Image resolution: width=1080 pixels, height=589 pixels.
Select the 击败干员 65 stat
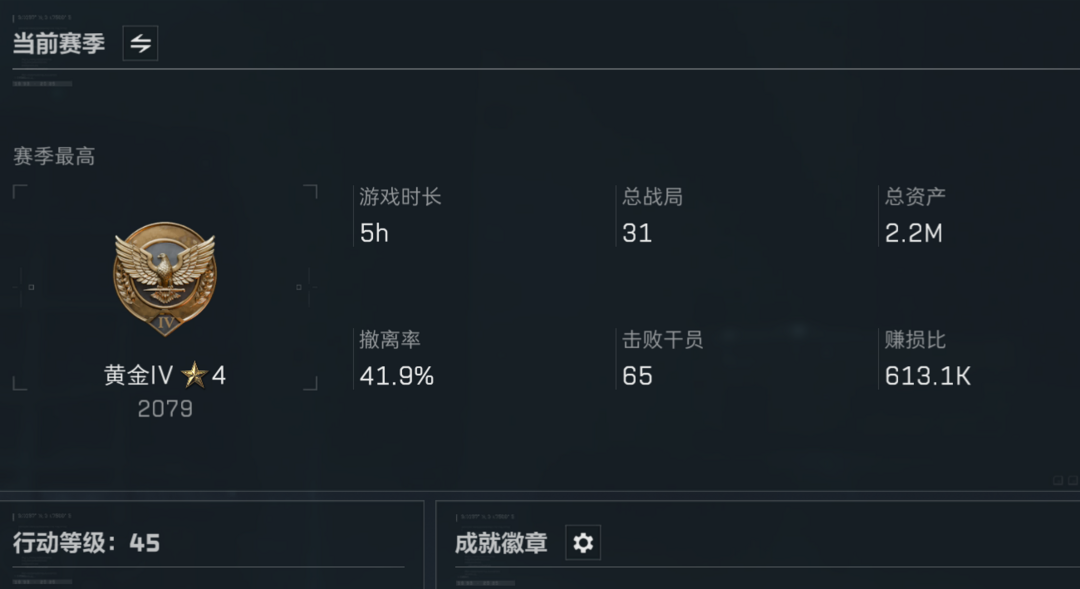[x=663, y=358]
